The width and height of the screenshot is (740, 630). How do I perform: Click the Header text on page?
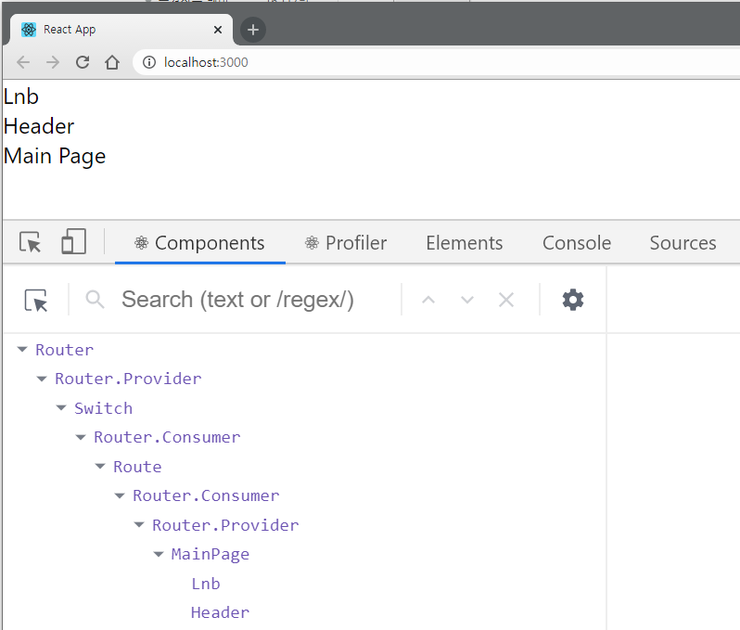click(x=39, y=126)
